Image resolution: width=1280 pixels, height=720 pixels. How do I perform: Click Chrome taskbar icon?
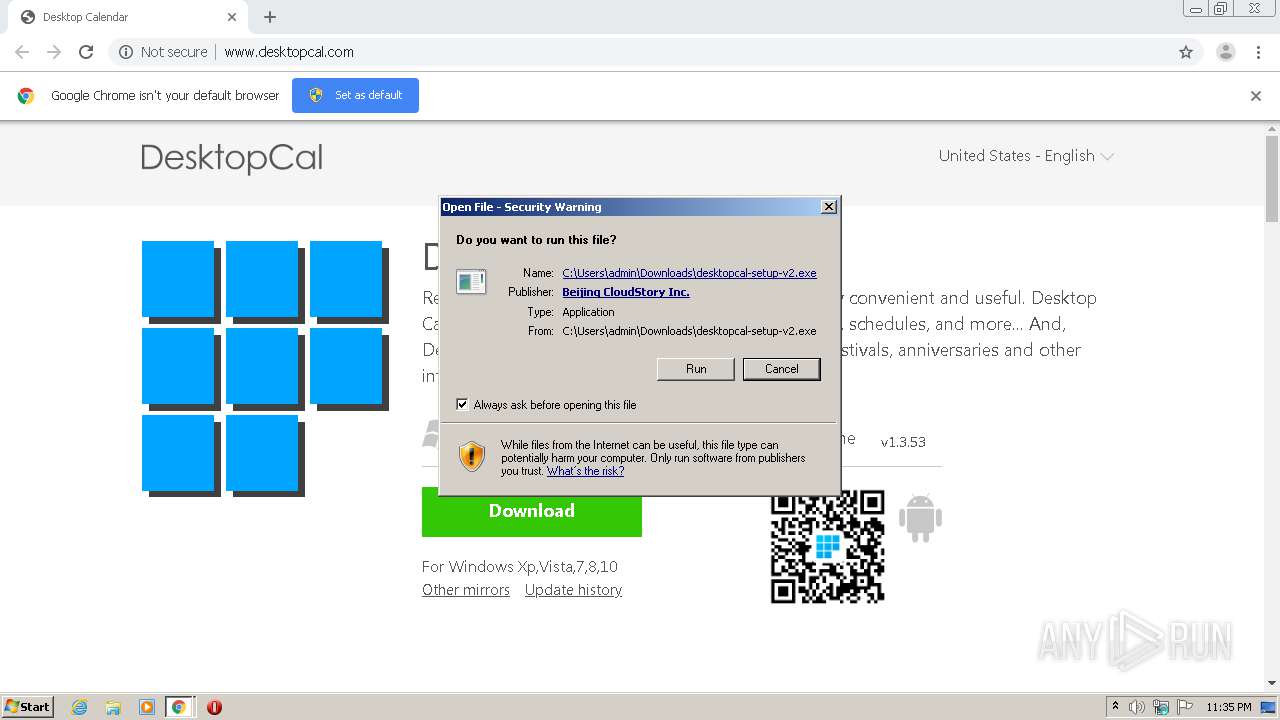point(178,707)
